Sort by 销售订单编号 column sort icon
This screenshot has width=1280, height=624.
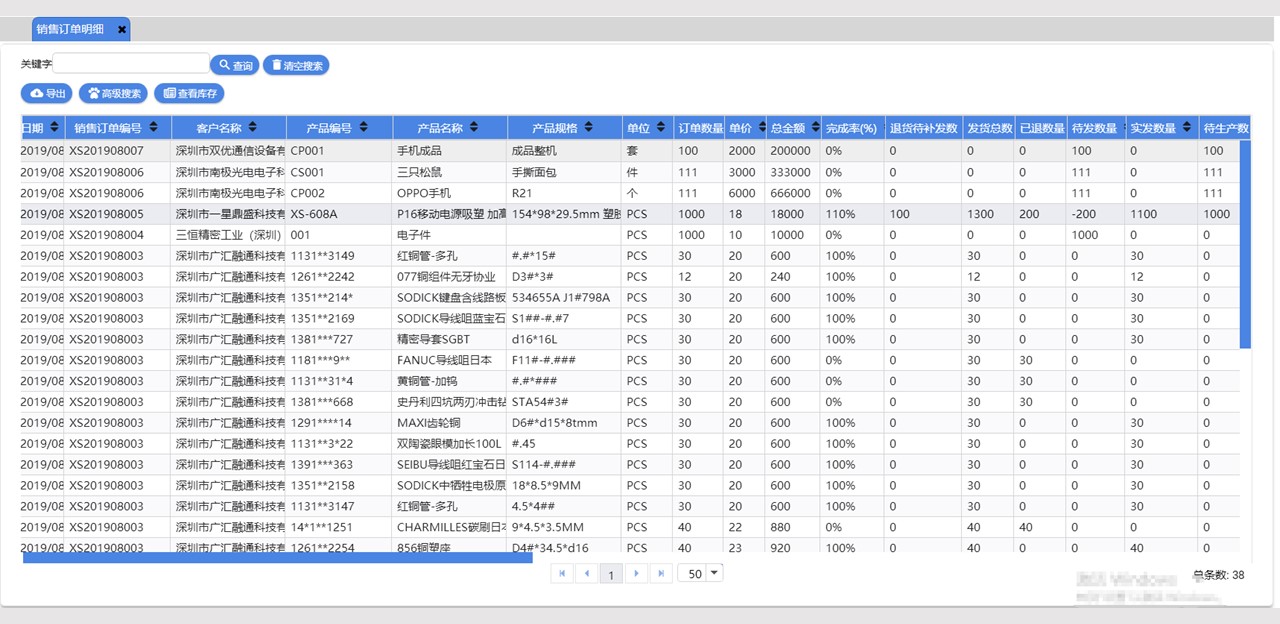152,128
